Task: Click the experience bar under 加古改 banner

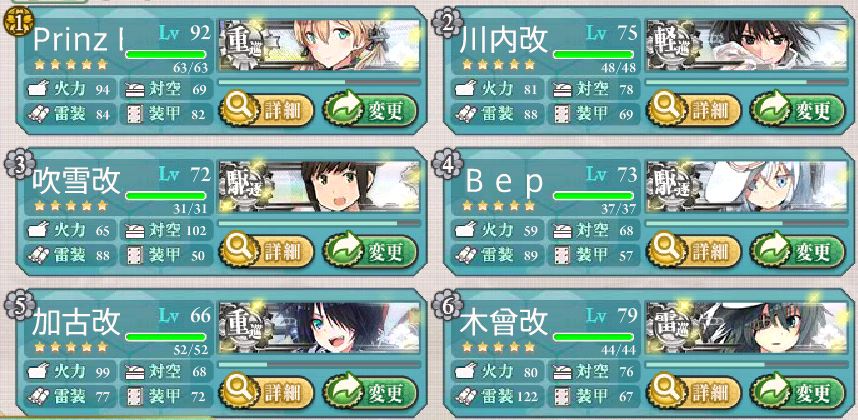Action: point(320,364)
